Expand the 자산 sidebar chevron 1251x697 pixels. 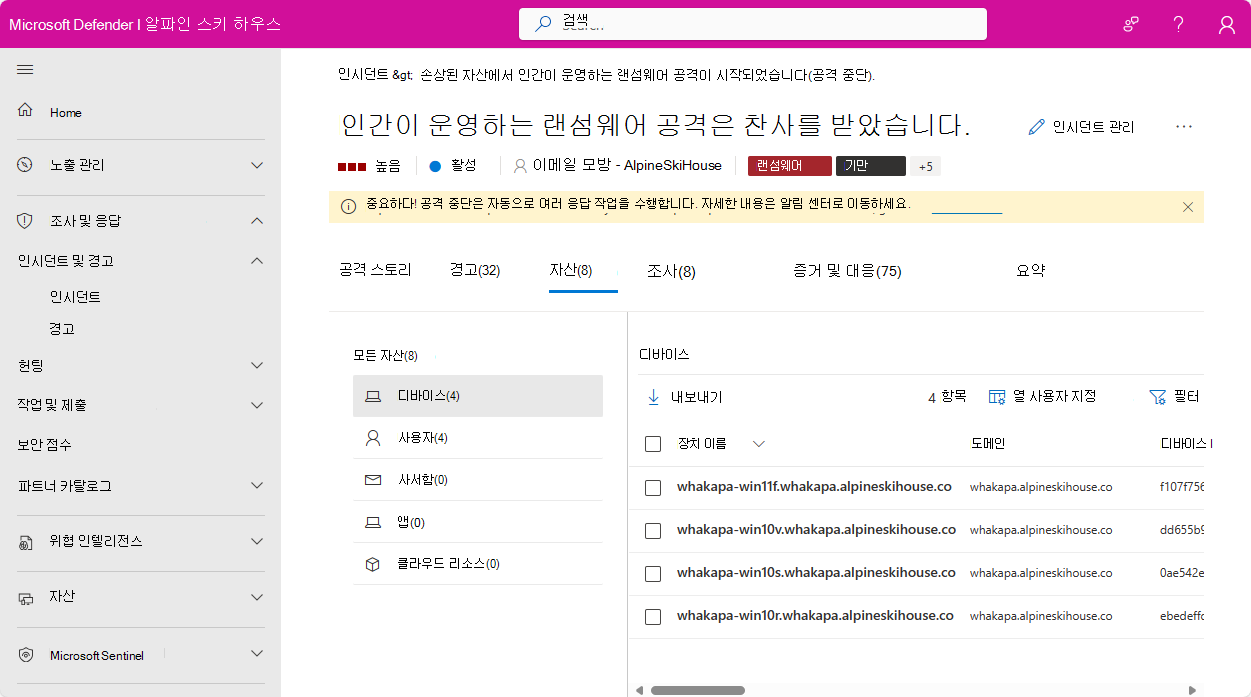click(257, 597)
